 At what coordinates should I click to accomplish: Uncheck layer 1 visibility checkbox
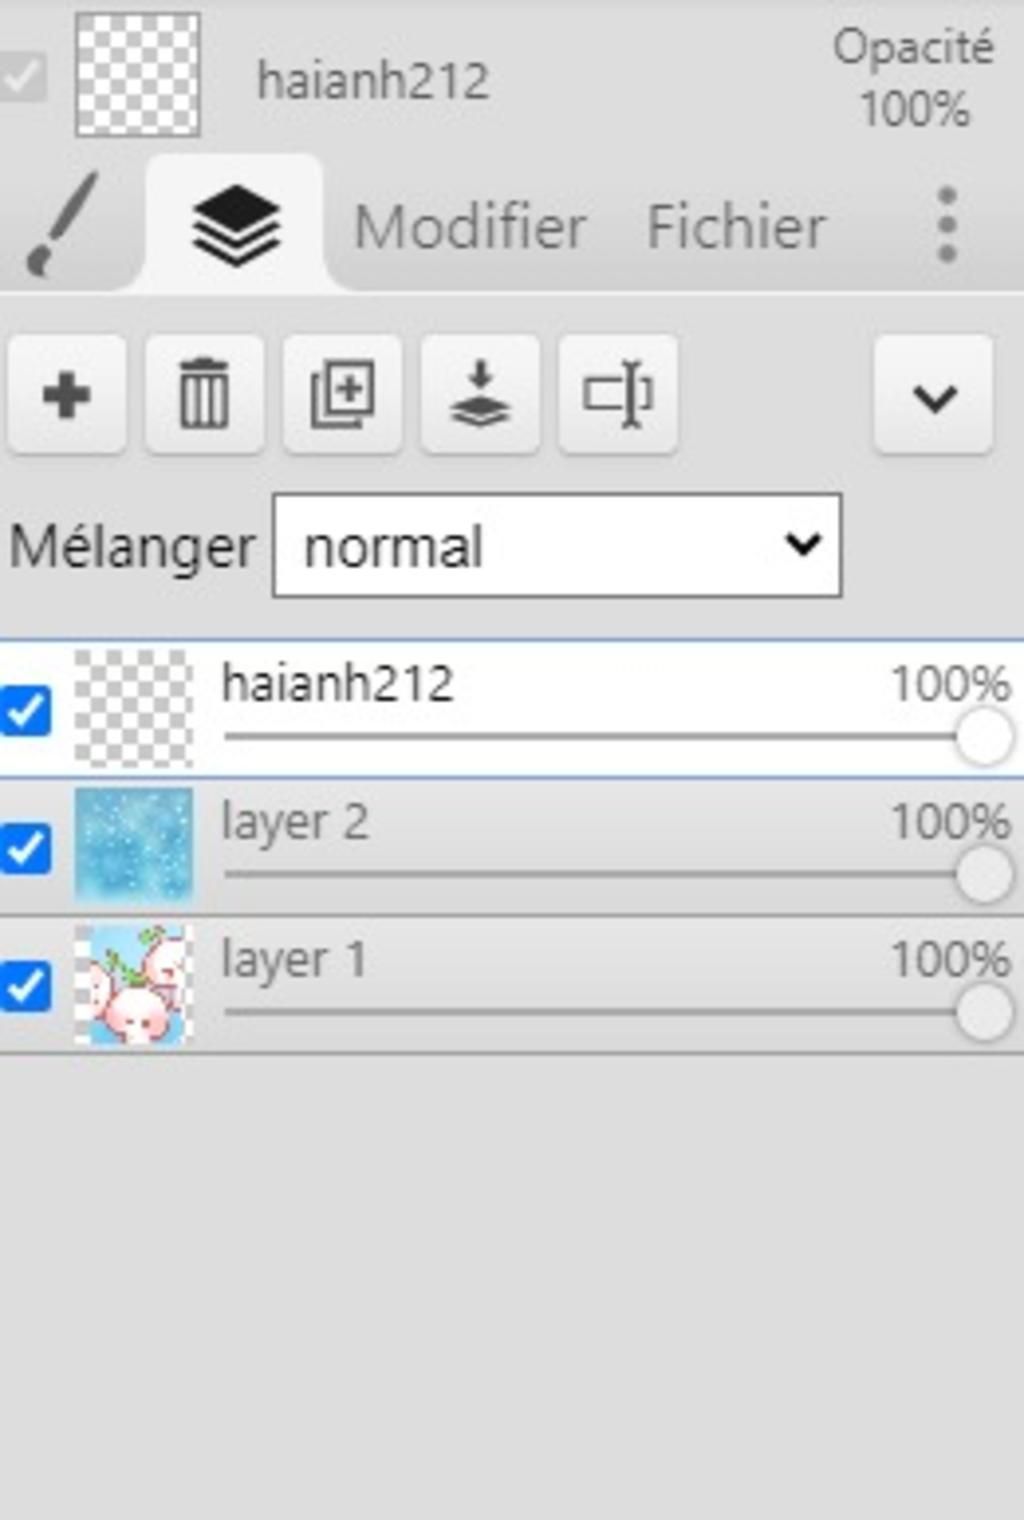point(26,986)
